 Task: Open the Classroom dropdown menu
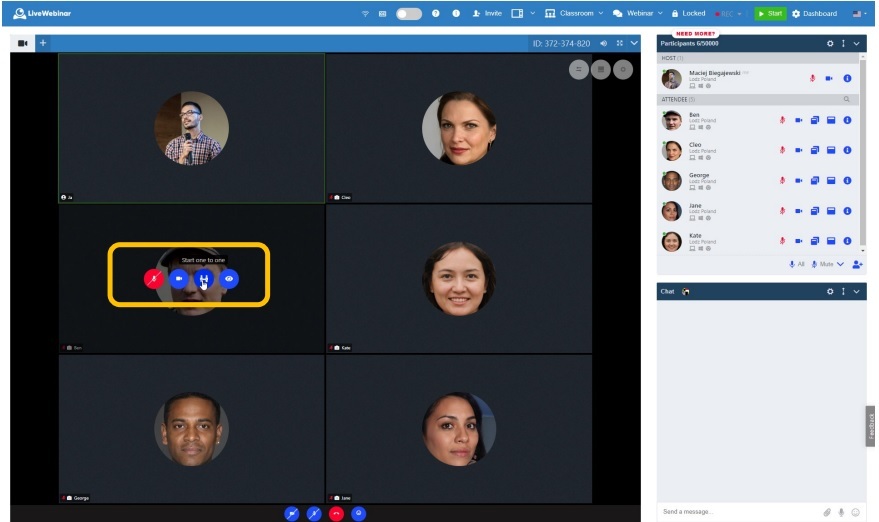coord(575,14)
